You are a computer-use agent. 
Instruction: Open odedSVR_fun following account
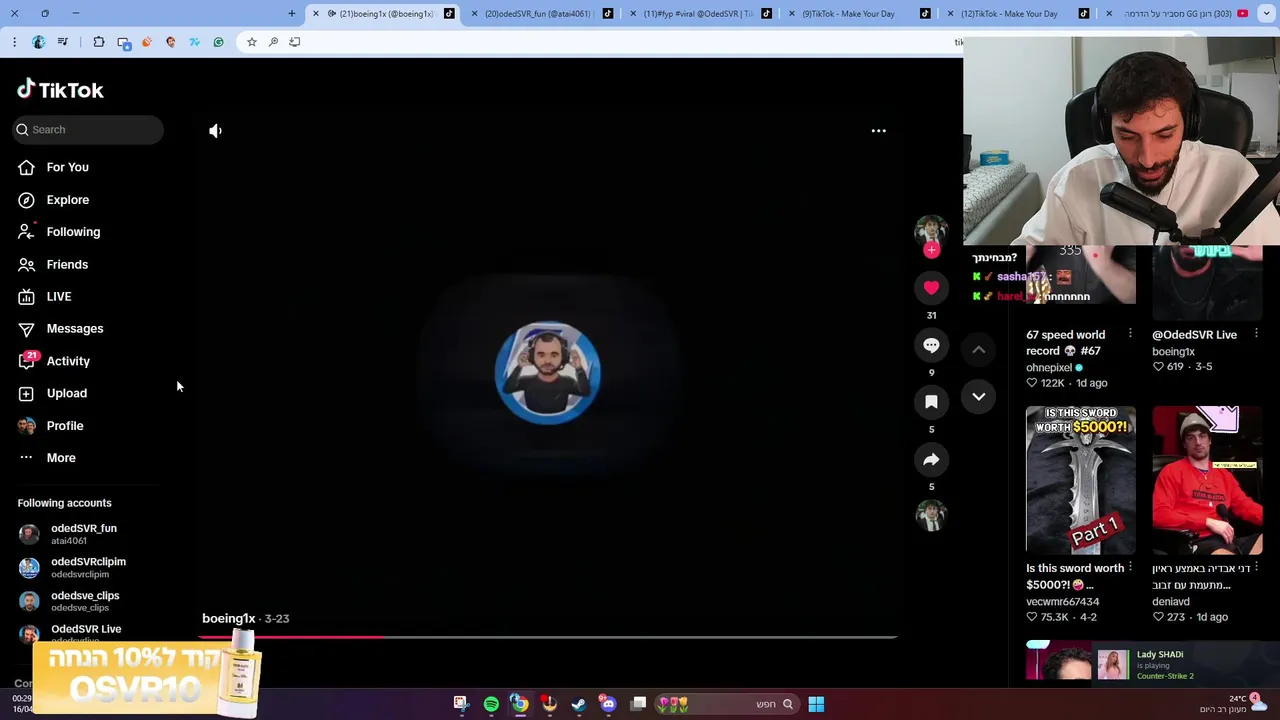(84, 534)
